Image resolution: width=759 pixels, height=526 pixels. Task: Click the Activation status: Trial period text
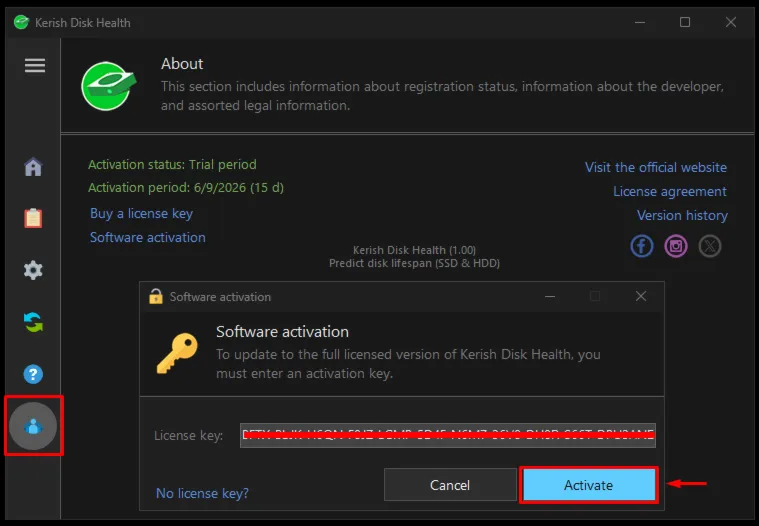click(172, 165)
